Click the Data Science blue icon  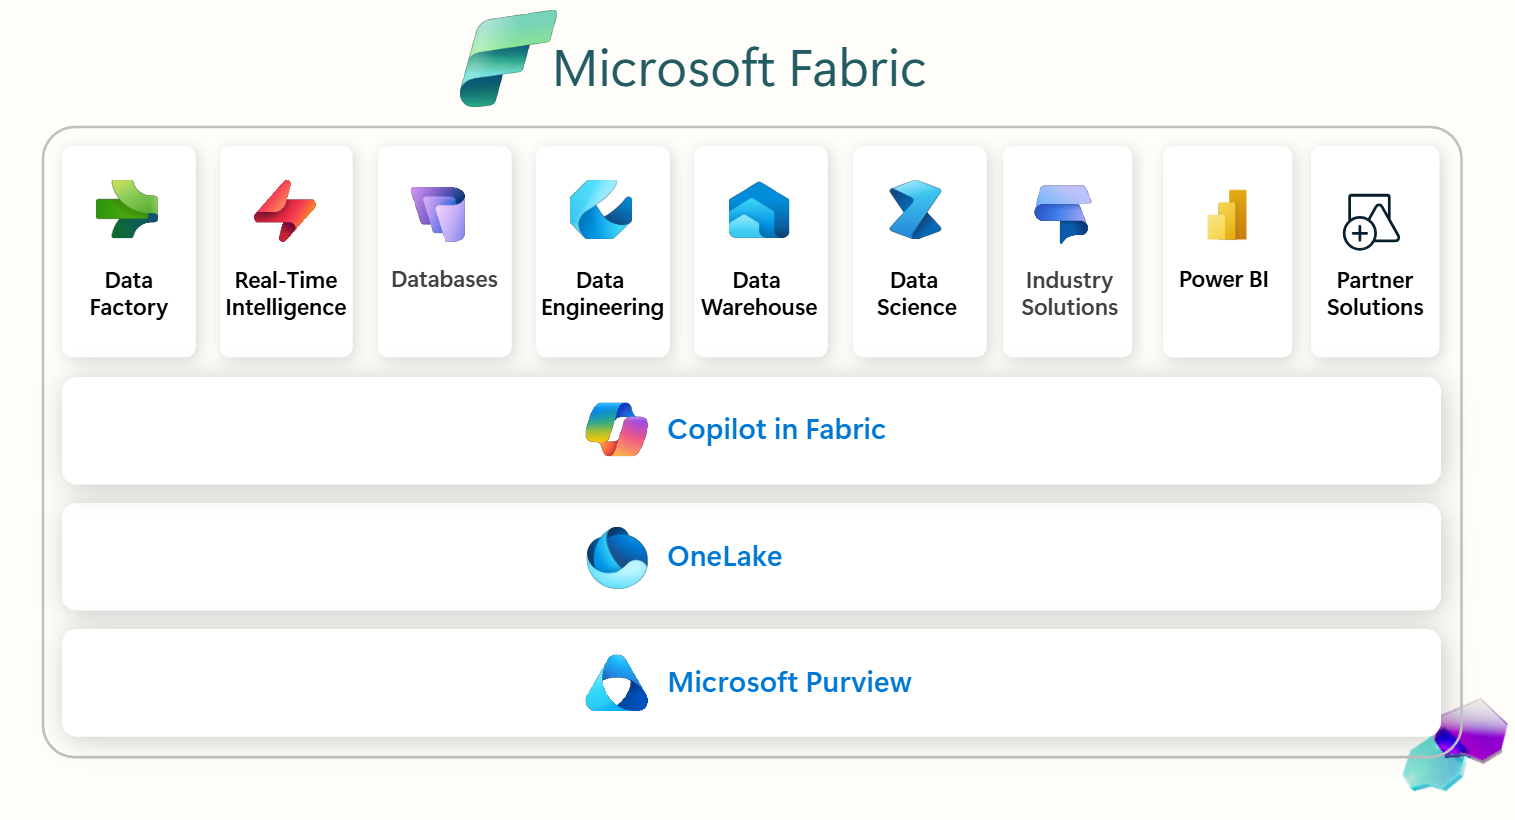pyautogui.click(x=915, y=210)
